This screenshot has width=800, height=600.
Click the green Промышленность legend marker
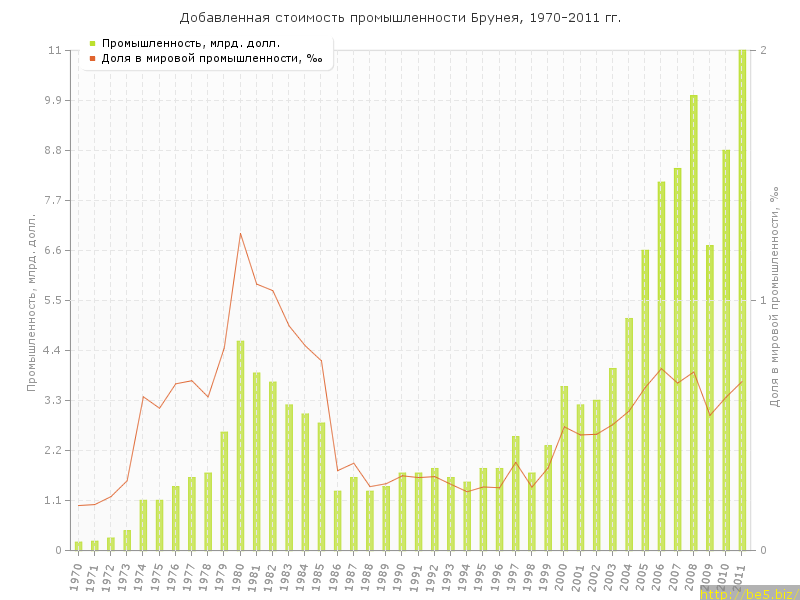(x=92, y=43)
